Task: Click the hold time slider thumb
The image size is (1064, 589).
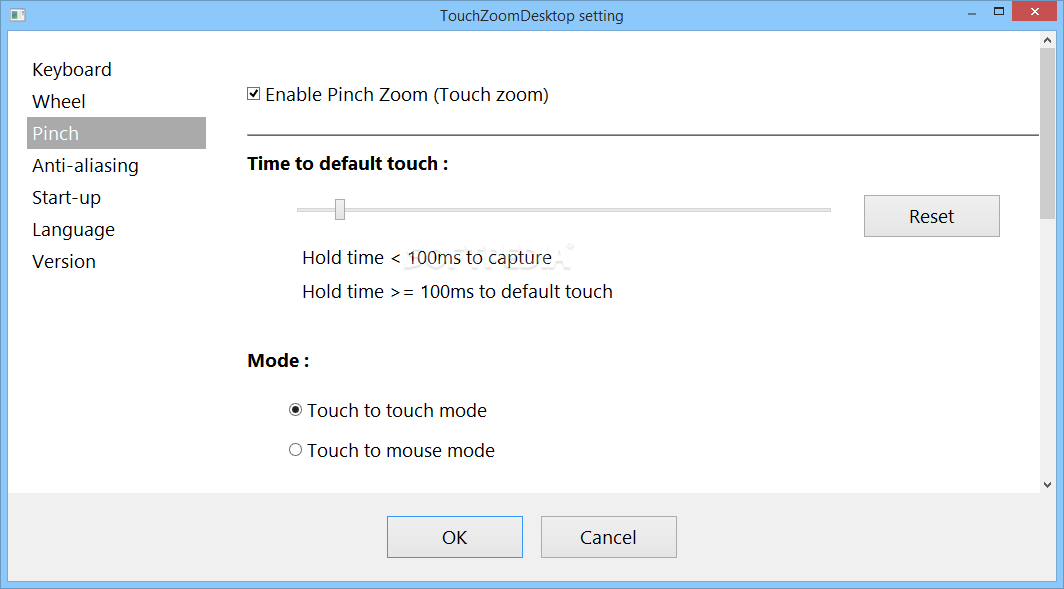Action: click(340, 210)
